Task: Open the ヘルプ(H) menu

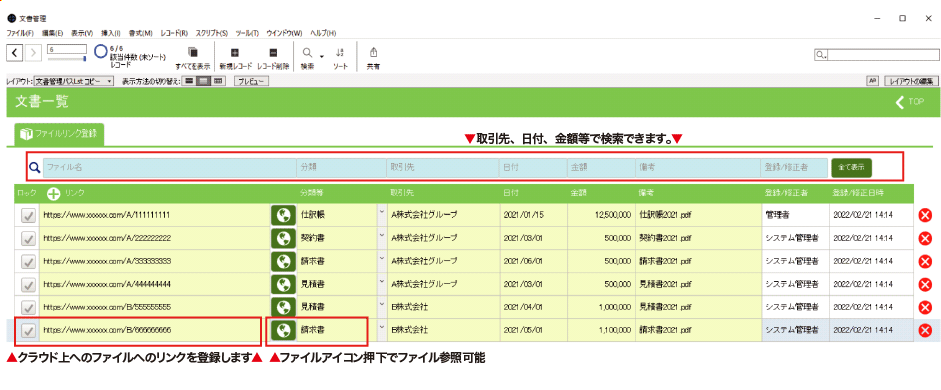Action: coord(323,33)
